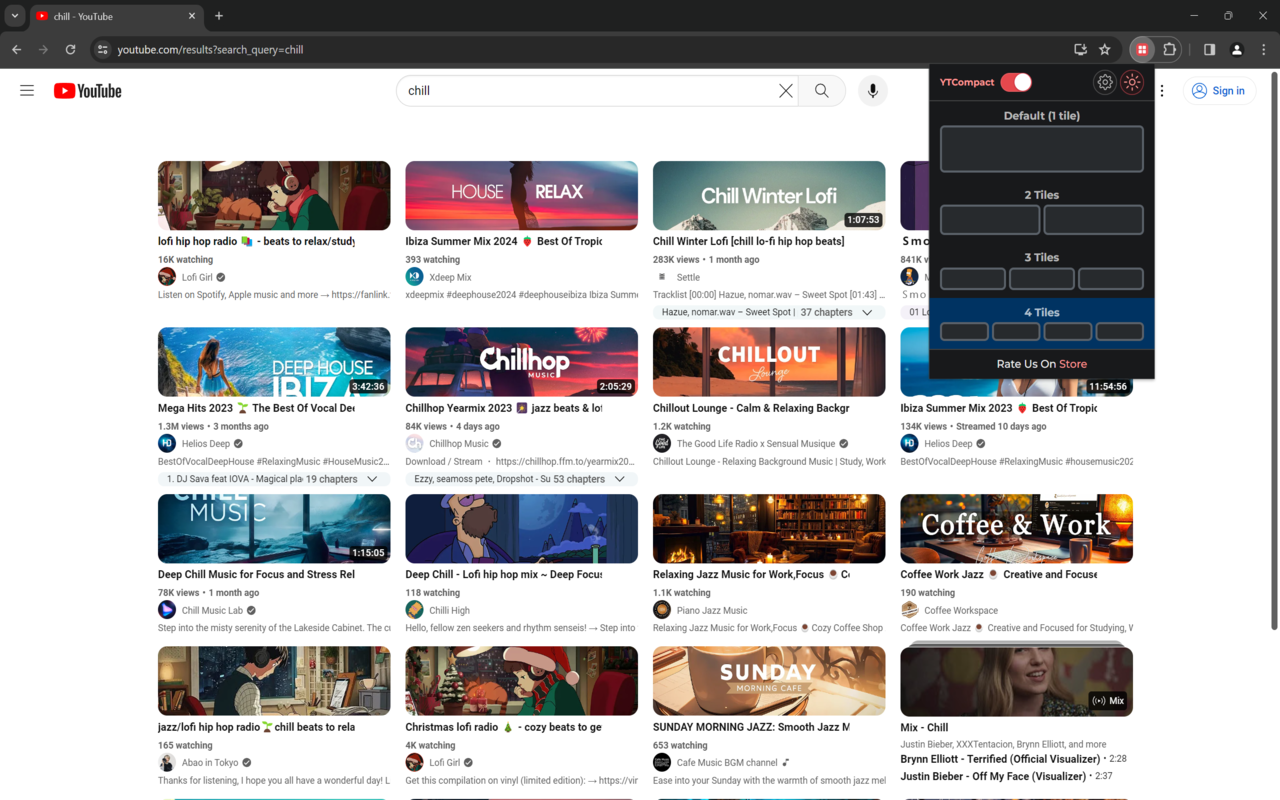Disable YTCompact with the red switch

coord(1017,82)
